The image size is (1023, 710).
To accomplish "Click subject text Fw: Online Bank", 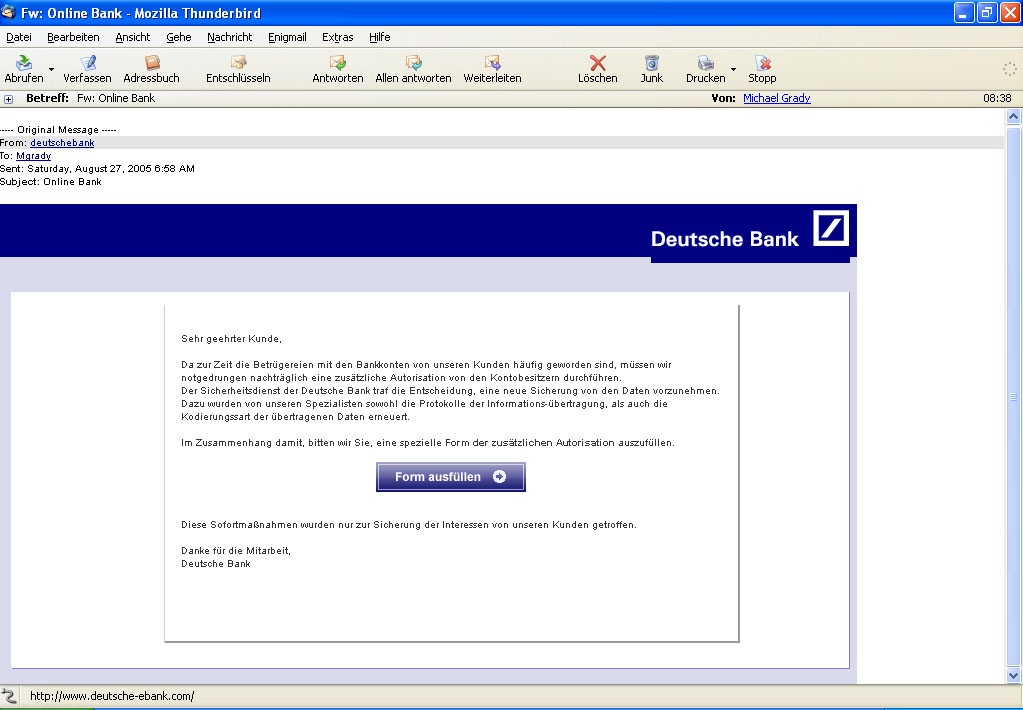I will click(x=116, y=99).
